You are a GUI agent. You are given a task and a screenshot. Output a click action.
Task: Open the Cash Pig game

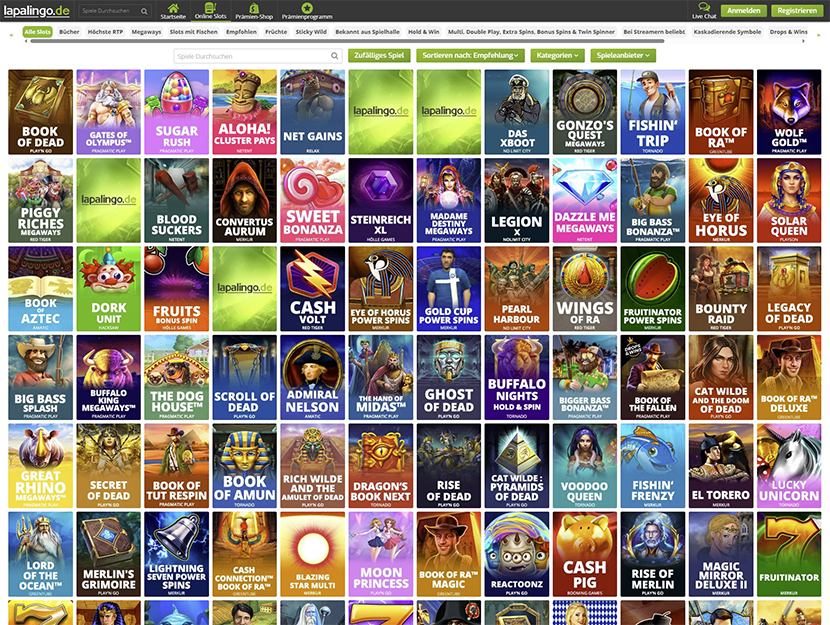[x=585, y=554]
